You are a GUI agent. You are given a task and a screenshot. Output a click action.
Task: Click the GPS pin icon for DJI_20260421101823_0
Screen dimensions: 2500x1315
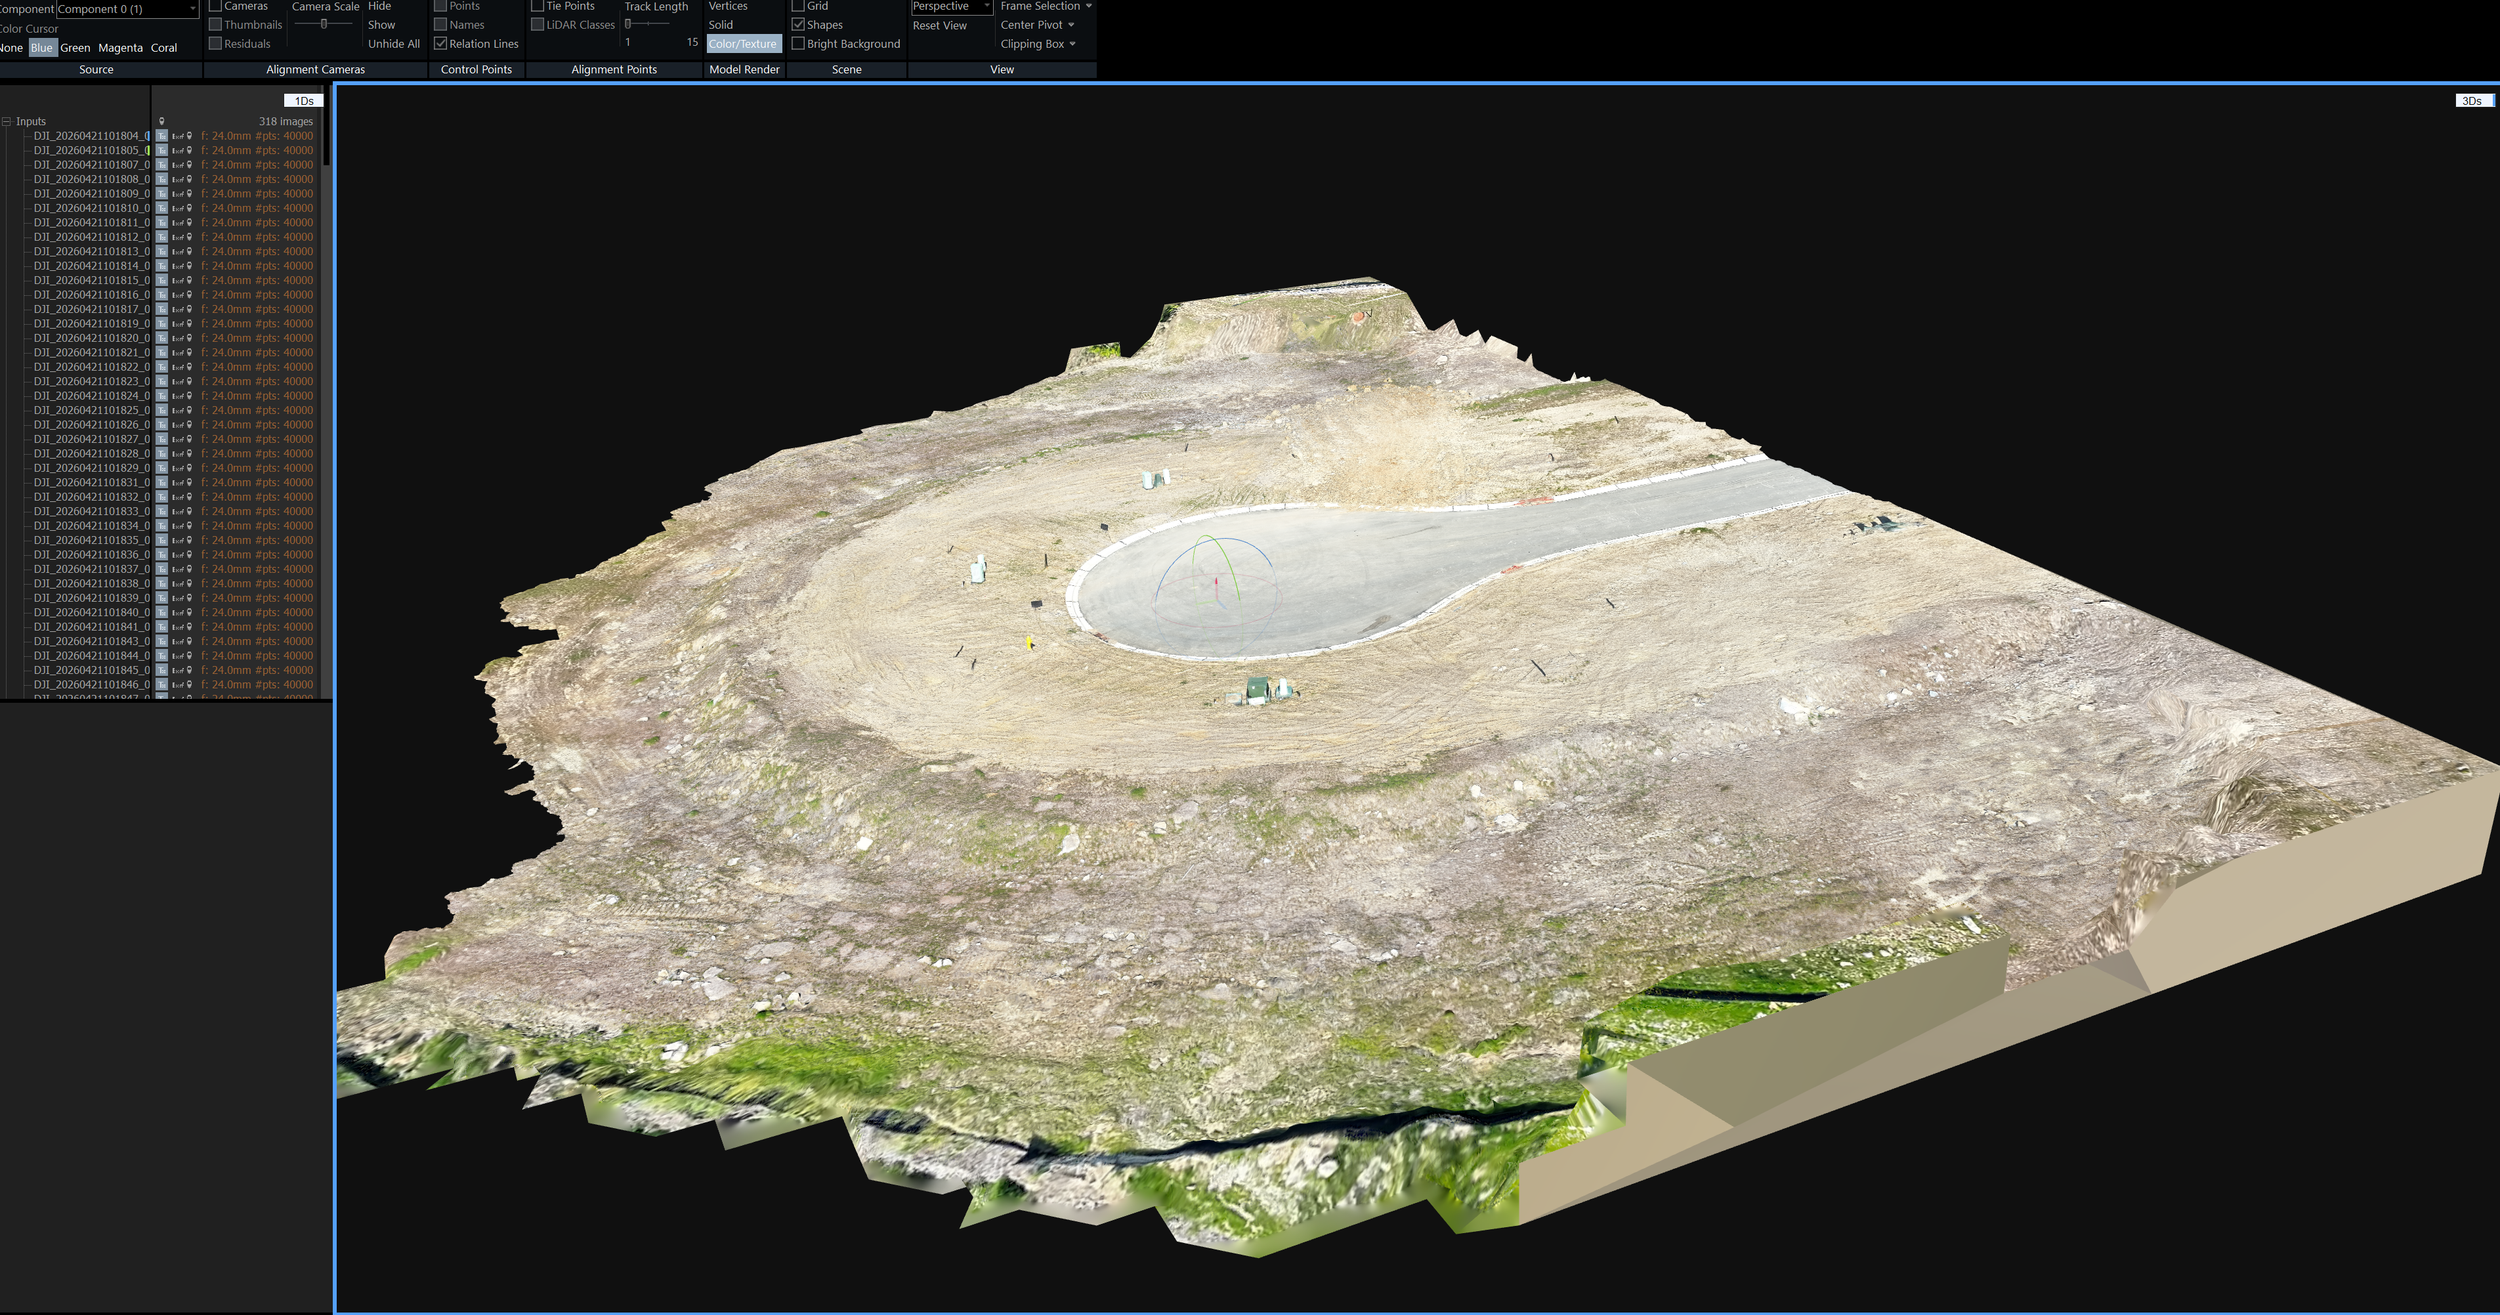(x=189, y=382)
